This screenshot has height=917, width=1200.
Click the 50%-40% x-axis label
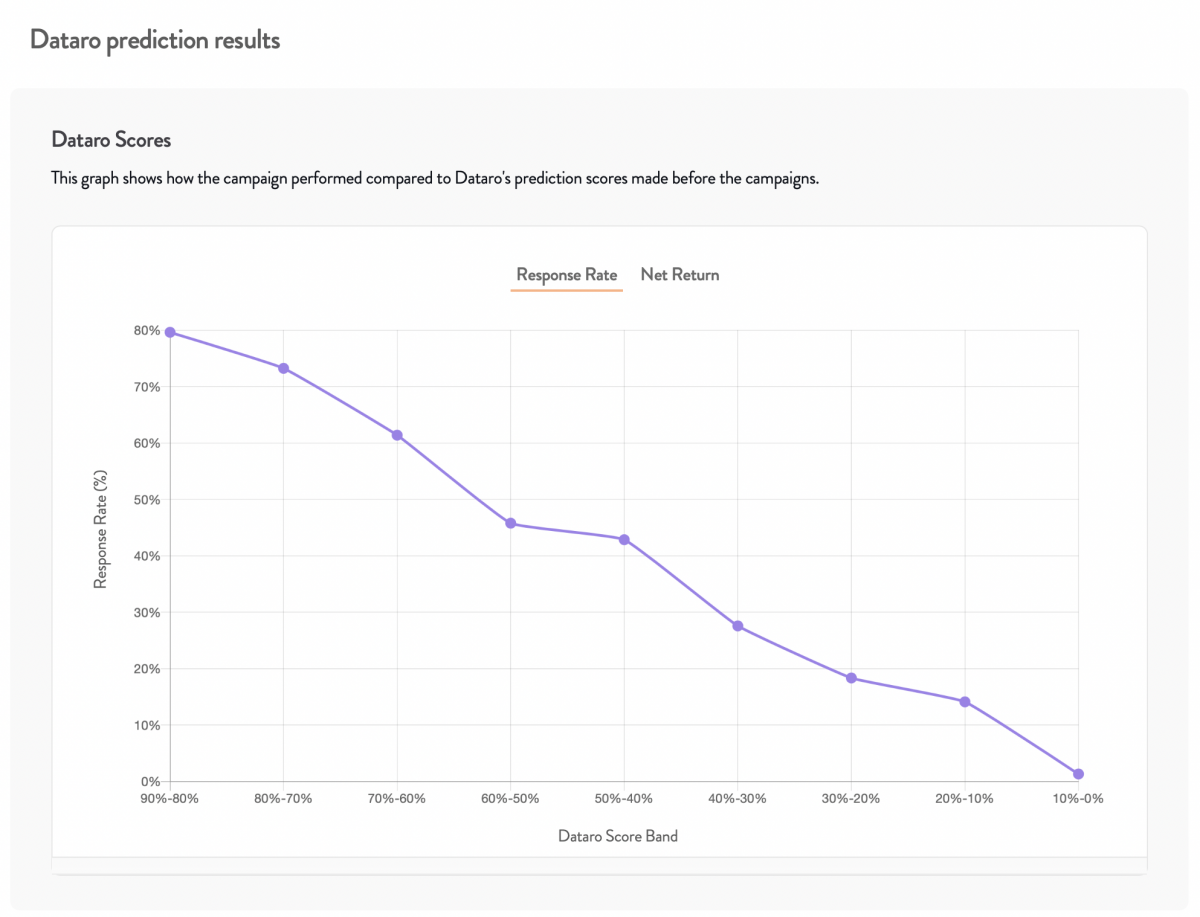624,799
